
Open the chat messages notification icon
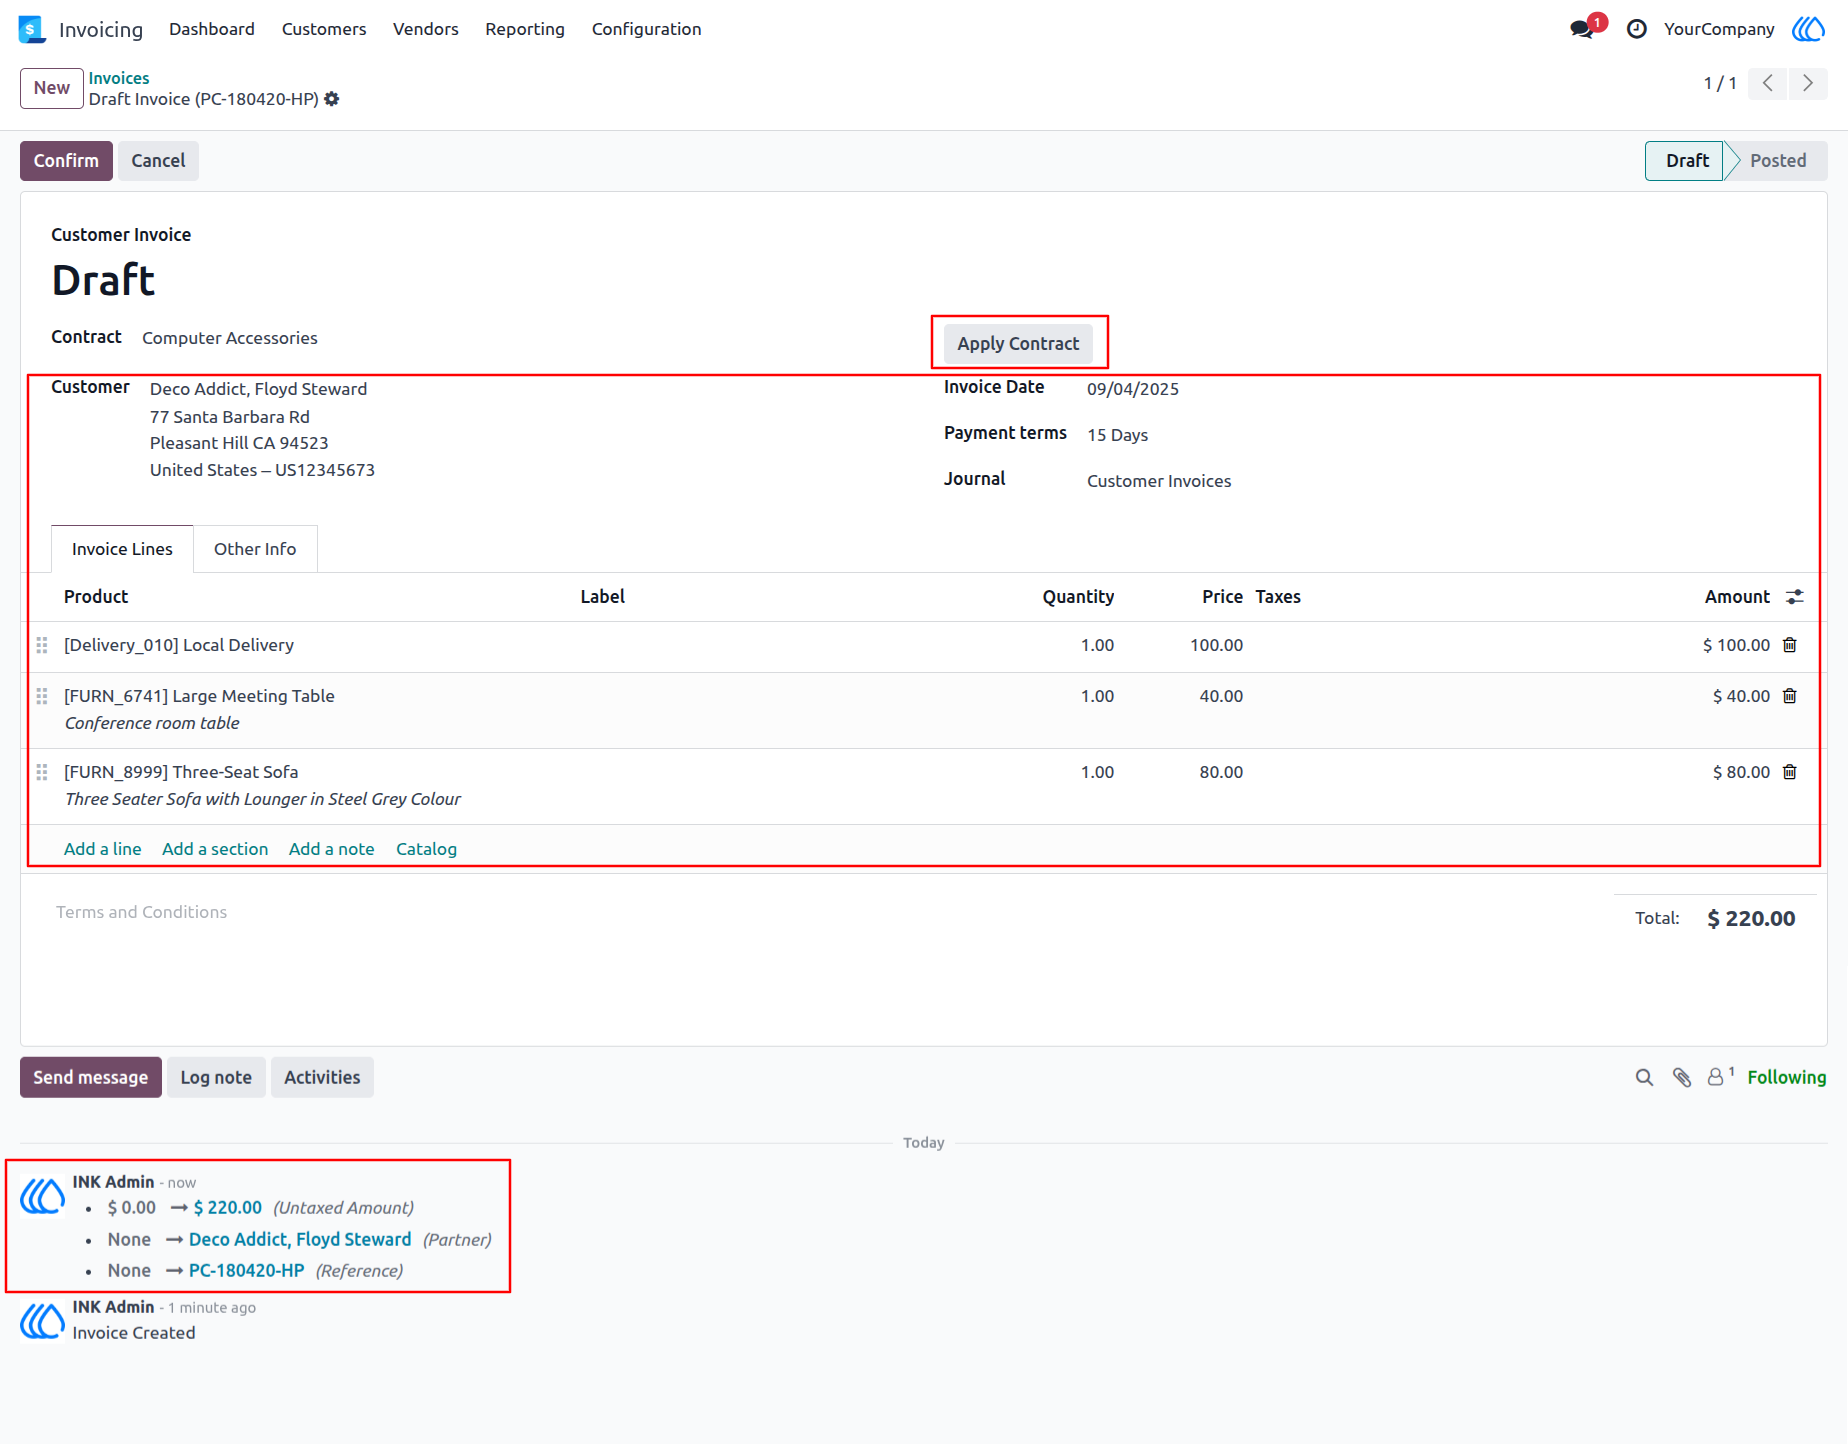[x=1582, y=29]
